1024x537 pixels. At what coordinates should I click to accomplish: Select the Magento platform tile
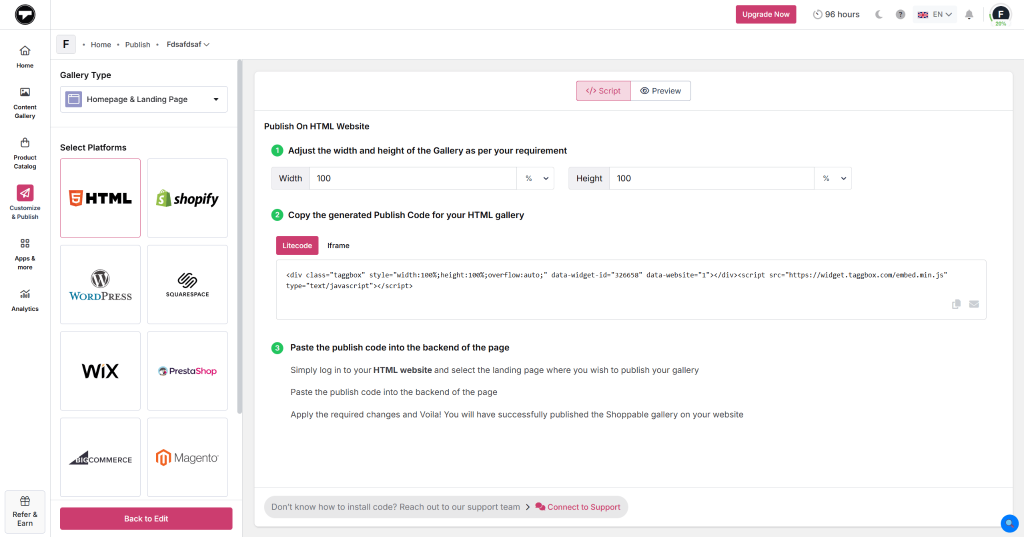tap(187, 457)
